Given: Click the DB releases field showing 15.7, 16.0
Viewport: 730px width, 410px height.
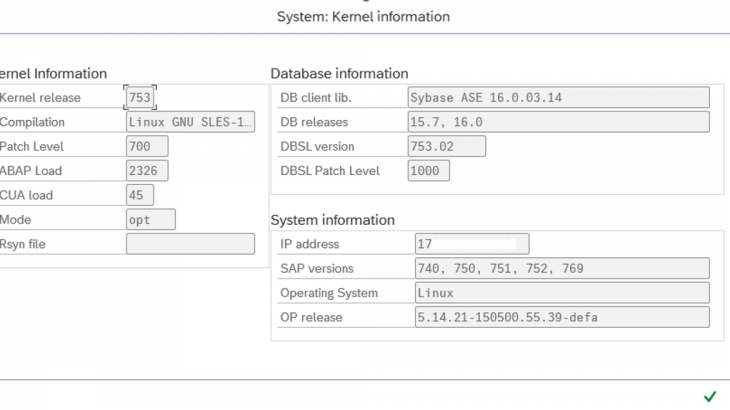Looking at the screenshot, I should click(x=558, y=122).
